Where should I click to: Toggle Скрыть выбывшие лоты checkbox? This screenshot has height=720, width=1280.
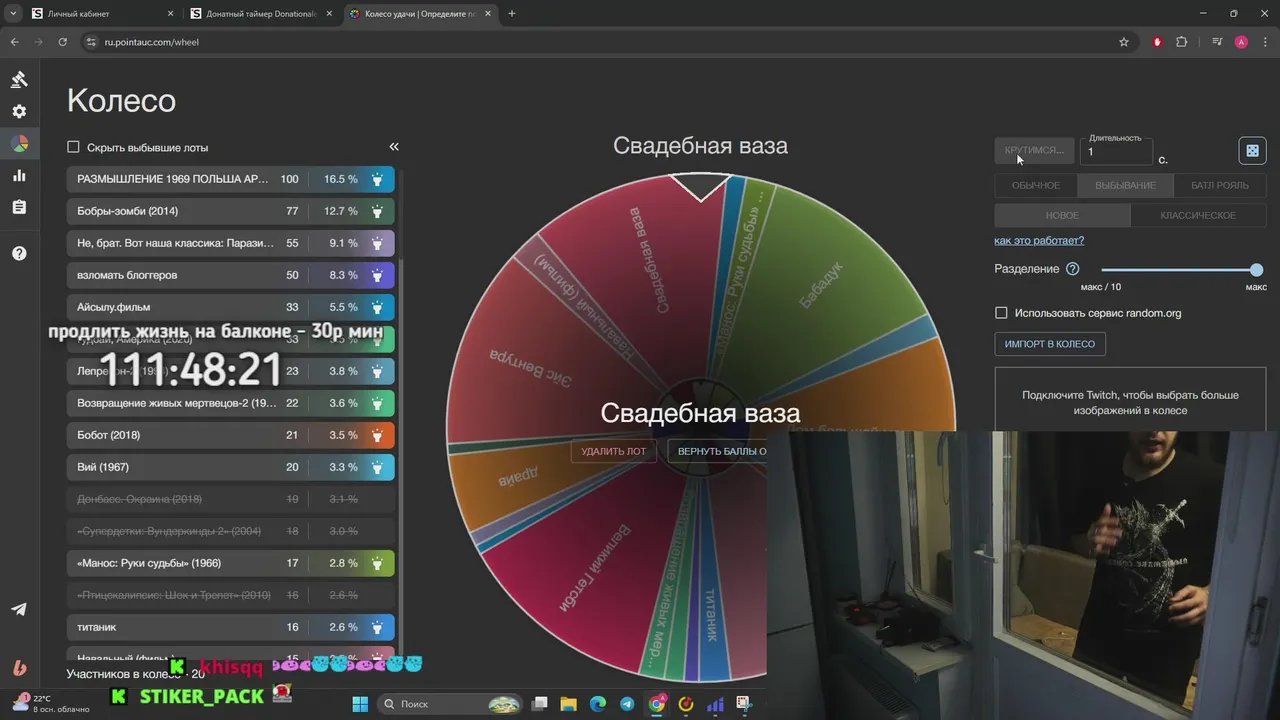[73, 147]
